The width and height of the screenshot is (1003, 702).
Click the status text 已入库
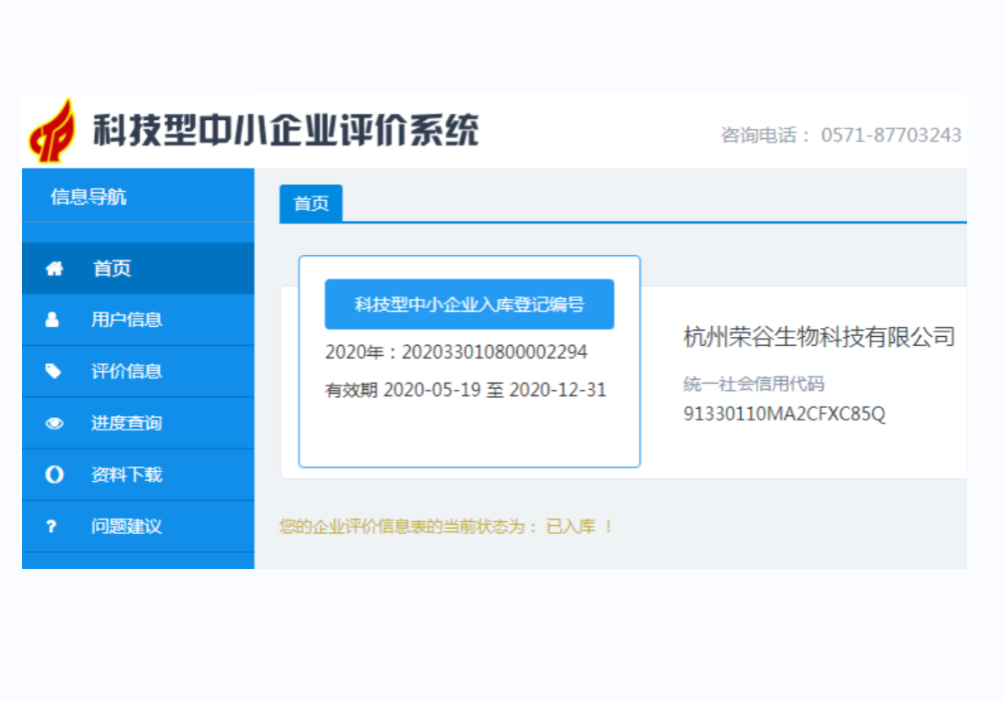click(571, 527)
